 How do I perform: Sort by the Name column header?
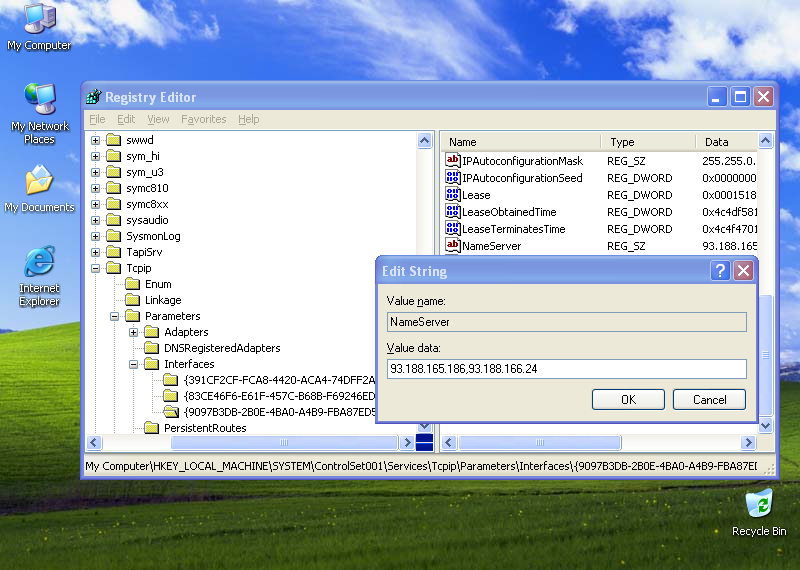(521, 142)
